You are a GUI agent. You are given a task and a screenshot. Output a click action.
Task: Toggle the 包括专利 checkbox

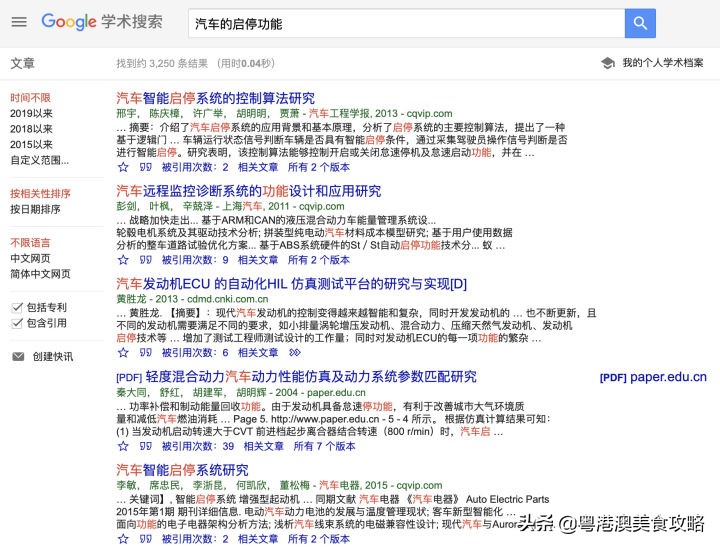(x=17, y=307)
